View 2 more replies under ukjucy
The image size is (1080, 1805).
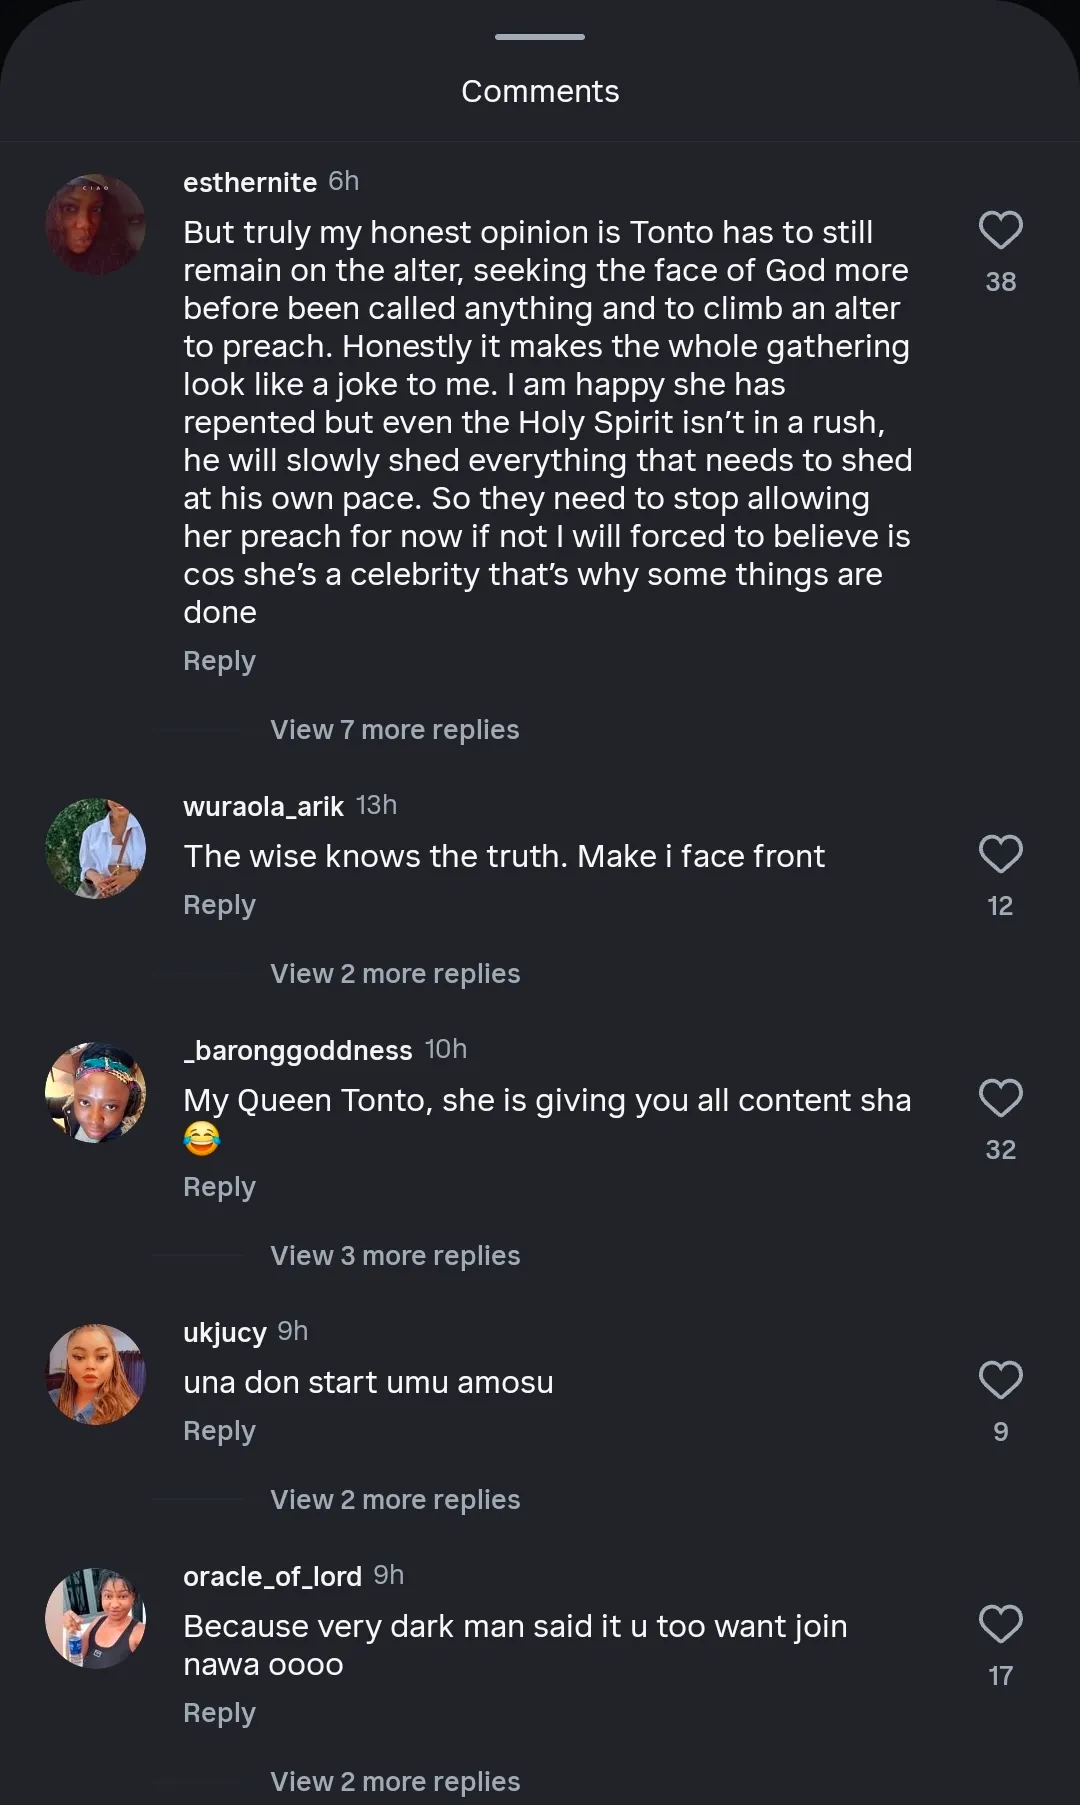[x=395, y=1500]
